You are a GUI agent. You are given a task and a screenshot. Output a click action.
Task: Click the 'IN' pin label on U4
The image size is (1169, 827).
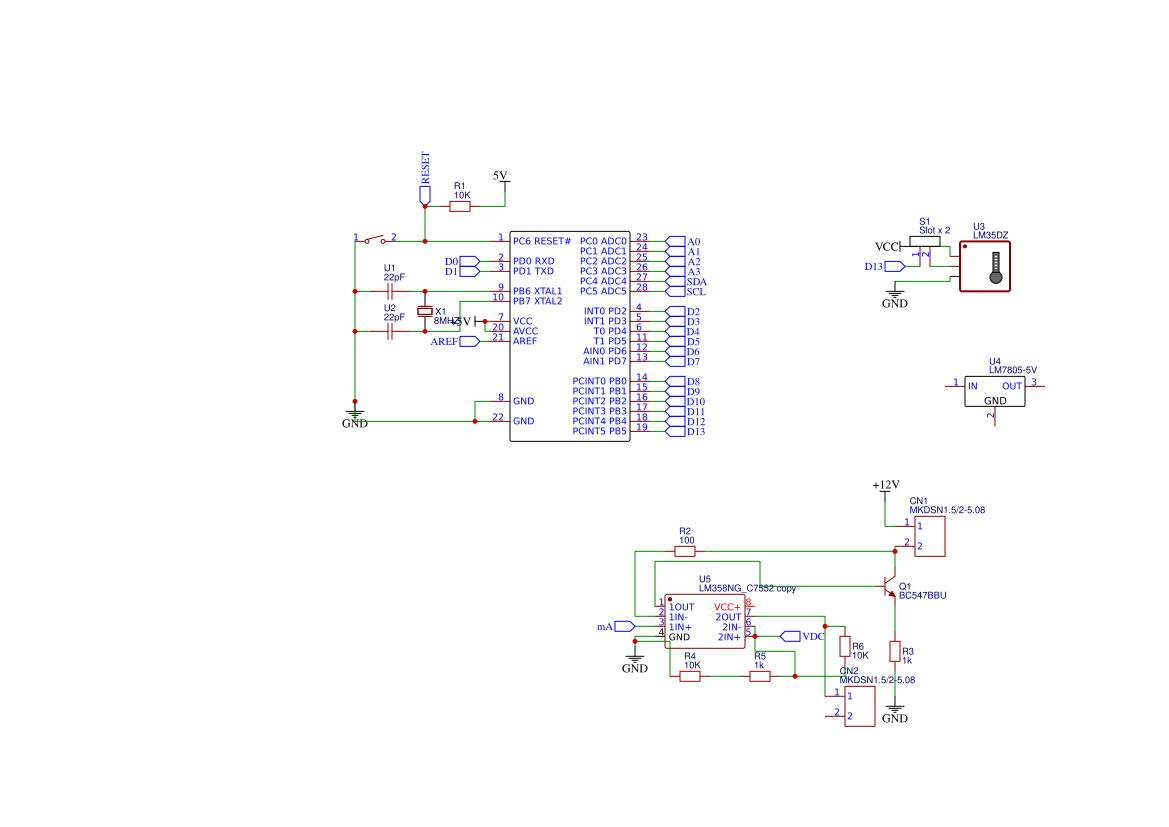point(973,386)
